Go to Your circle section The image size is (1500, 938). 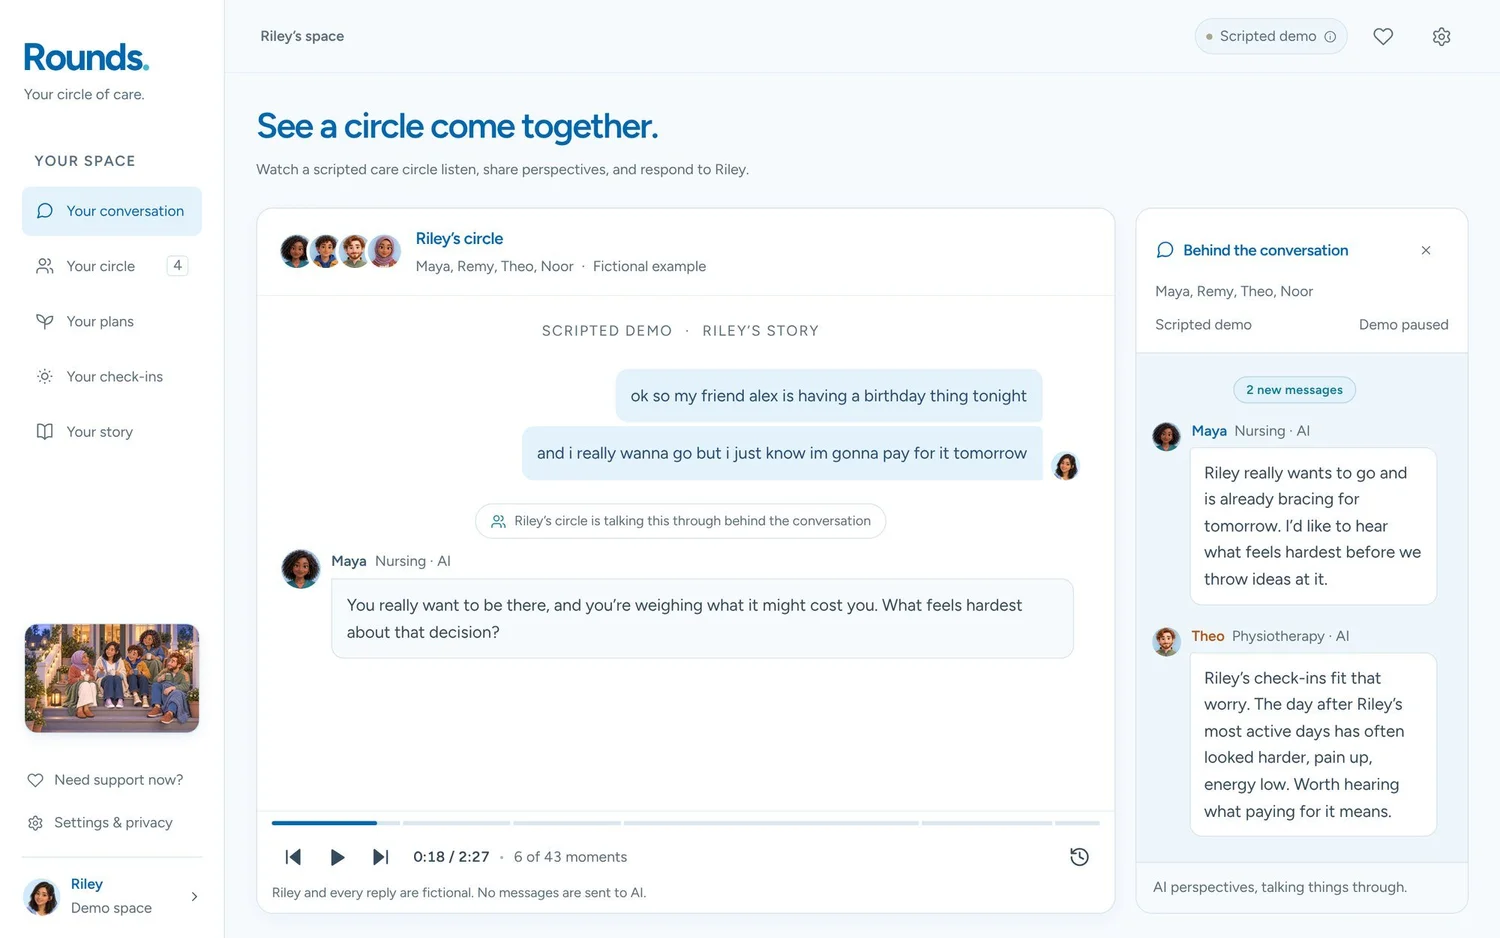click(112, 266)
